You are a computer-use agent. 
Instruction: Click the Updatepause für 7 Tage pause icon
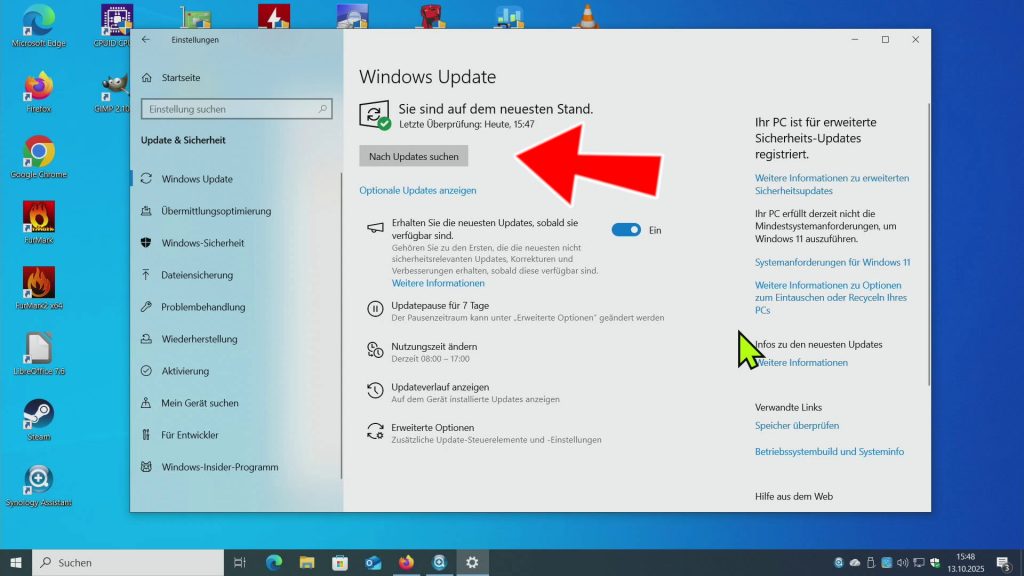point(375,310)
